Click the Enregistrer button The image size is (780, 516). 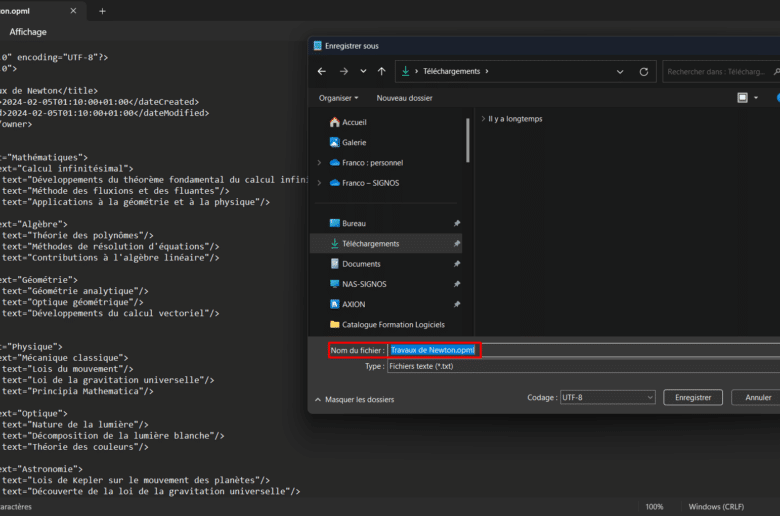(x=692, y=397)
